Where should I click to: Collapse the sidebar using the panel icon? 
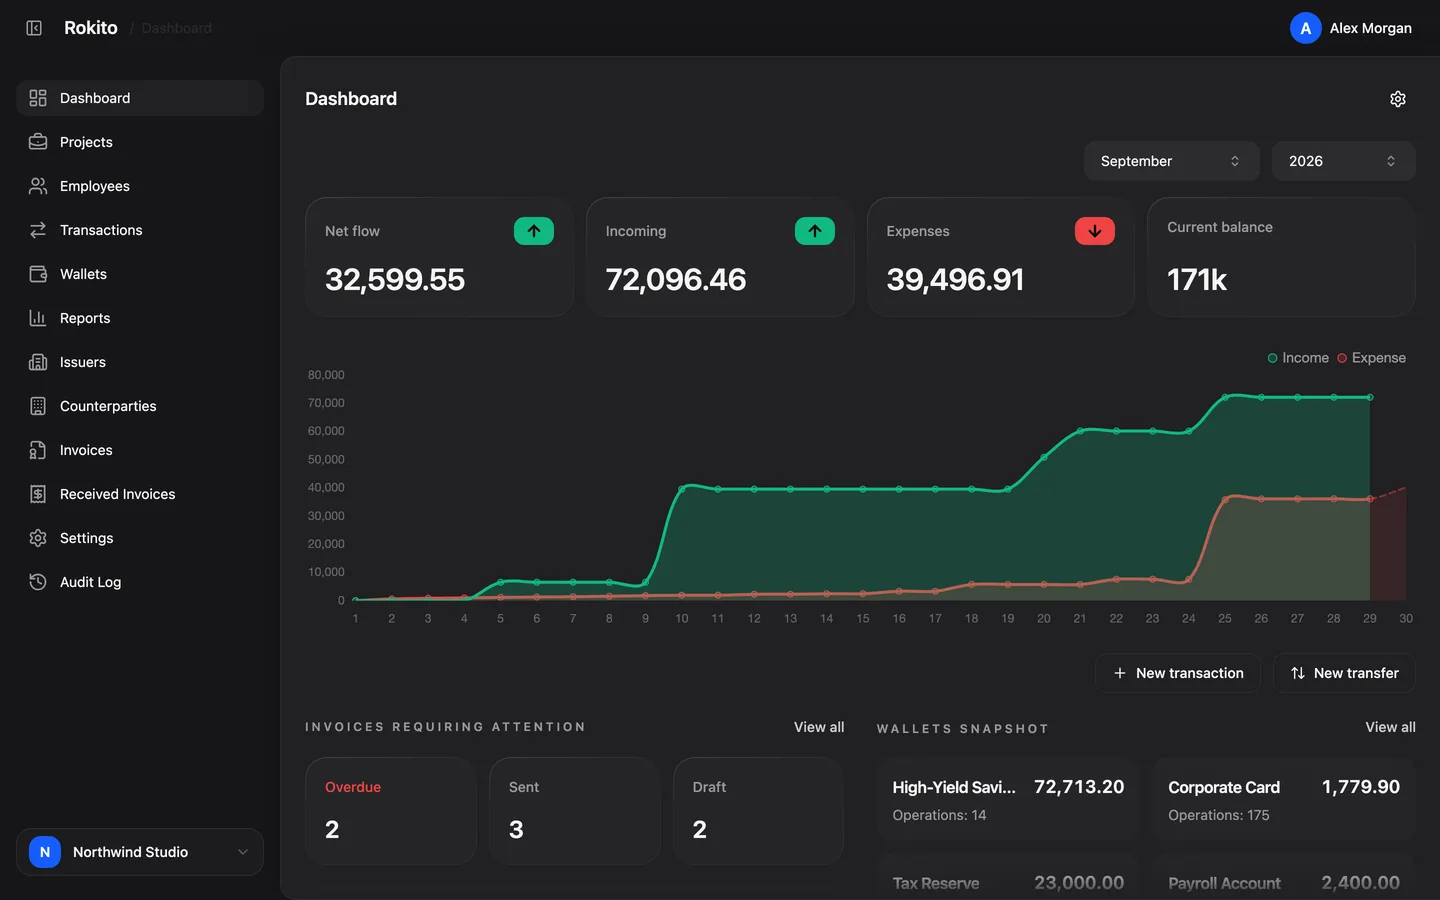34,28
